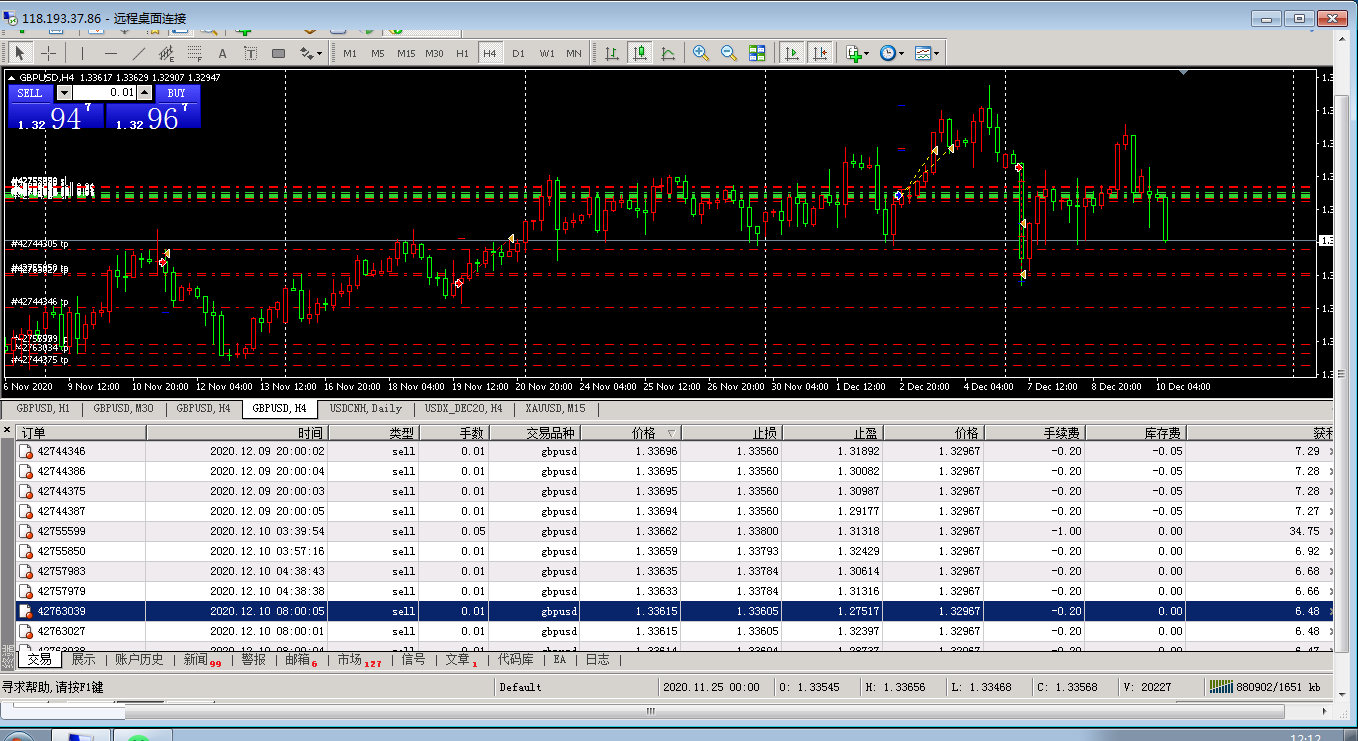Toggle chart auto scroll
The height and width of the screenshot is (741, 1358).
(792, 53)
